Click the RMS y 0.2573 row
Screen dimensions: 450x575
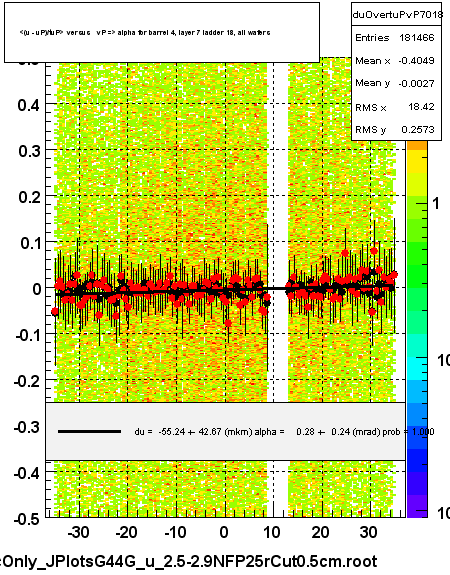click(x=396, y=129)
